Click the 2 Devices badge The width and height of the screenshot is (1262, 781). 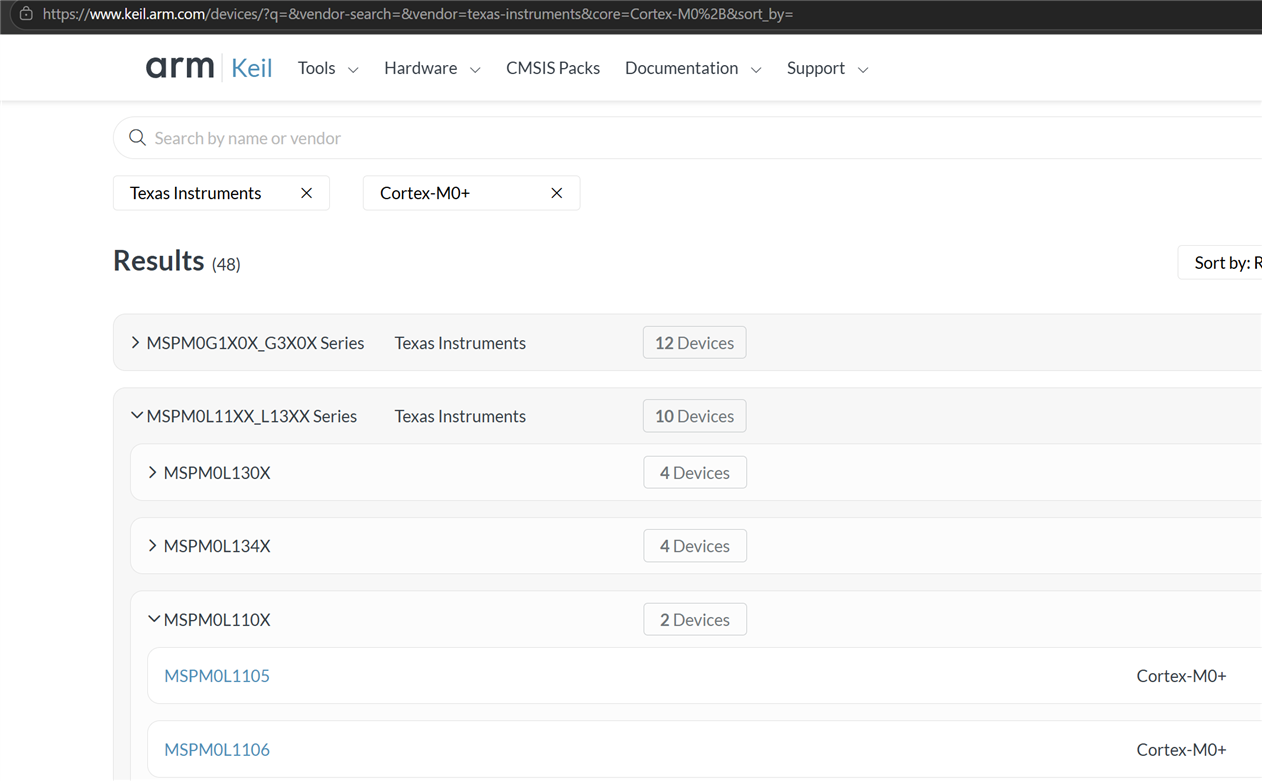(695, 620)
